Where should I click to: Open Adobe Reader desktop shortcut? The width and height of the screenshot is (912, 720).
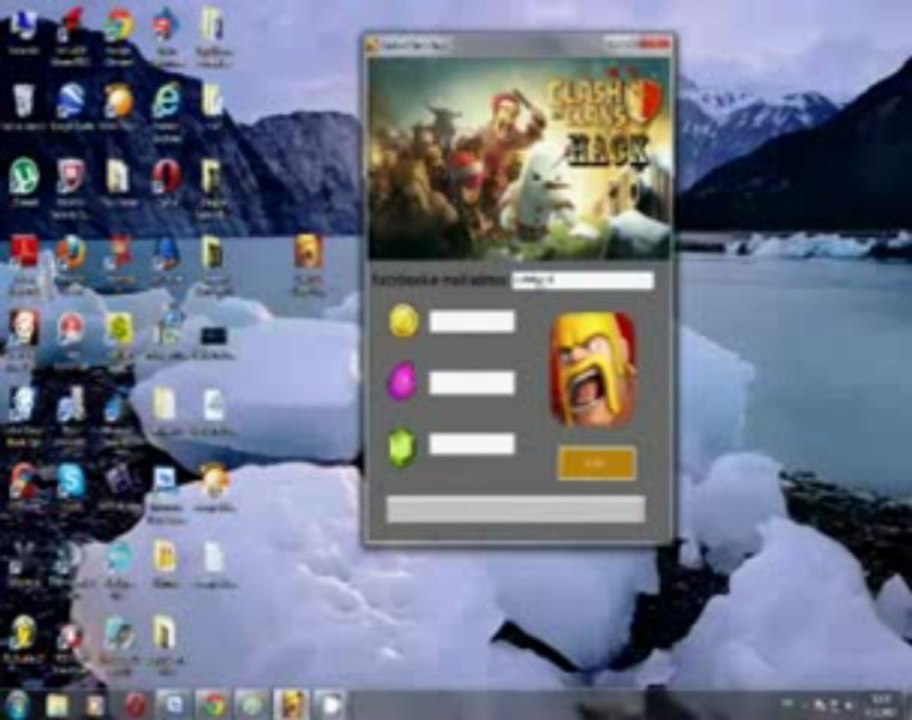[23, 252]
